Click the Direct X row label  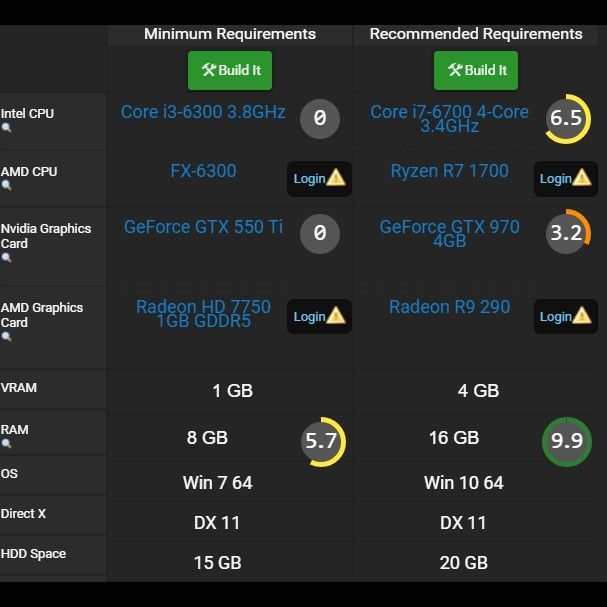[23, 514]
